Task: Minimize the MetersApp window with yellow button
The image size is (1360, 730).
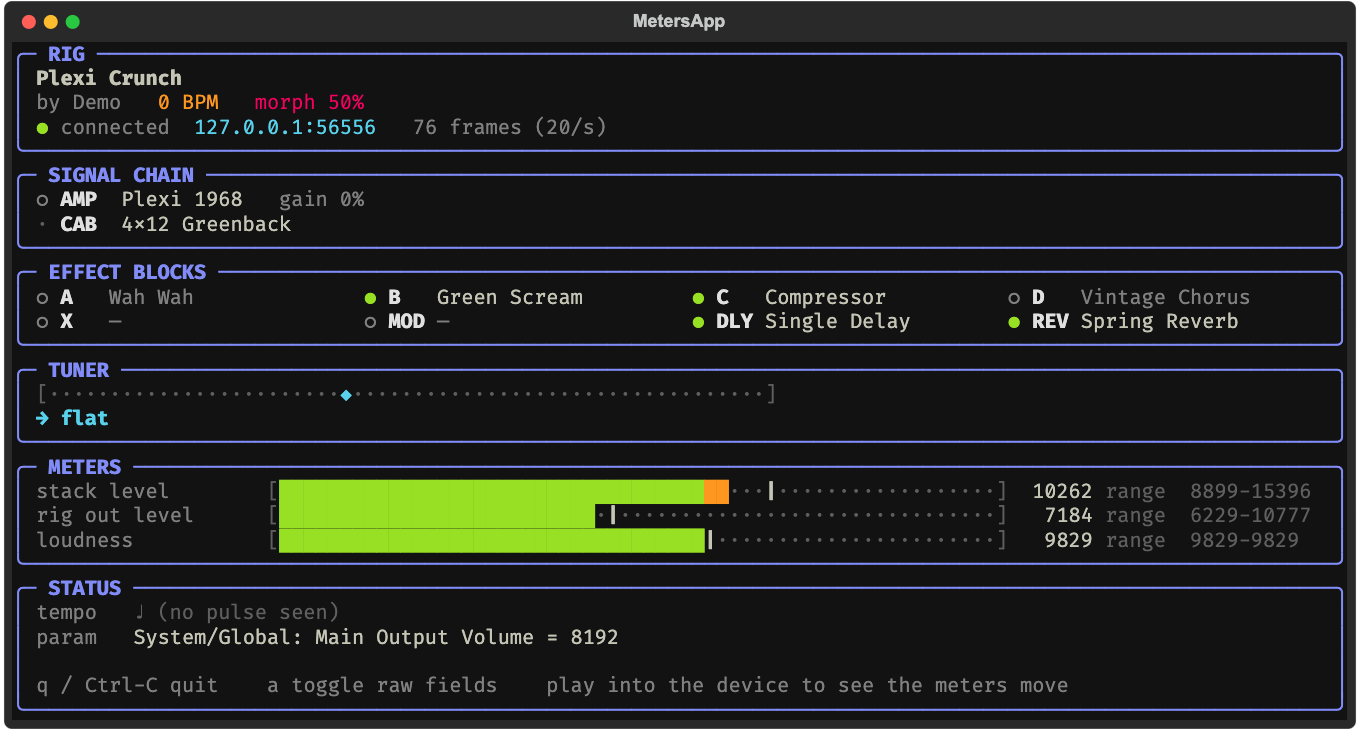Action: (x=50, y=22)
